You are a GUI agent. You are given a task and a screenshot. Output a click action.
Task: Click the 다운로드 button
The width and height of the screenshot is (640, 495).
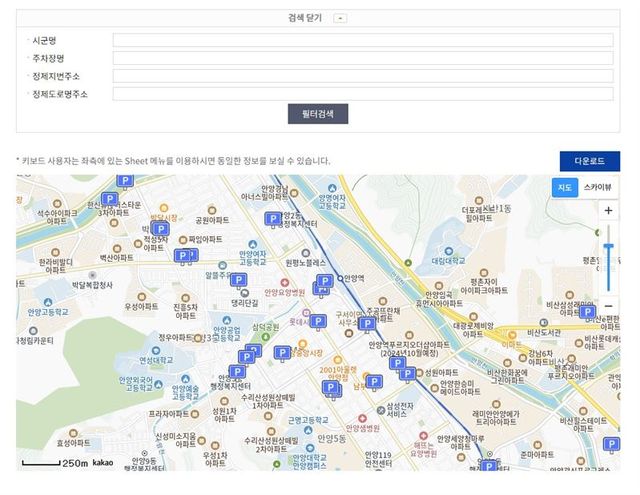[589, 161]
